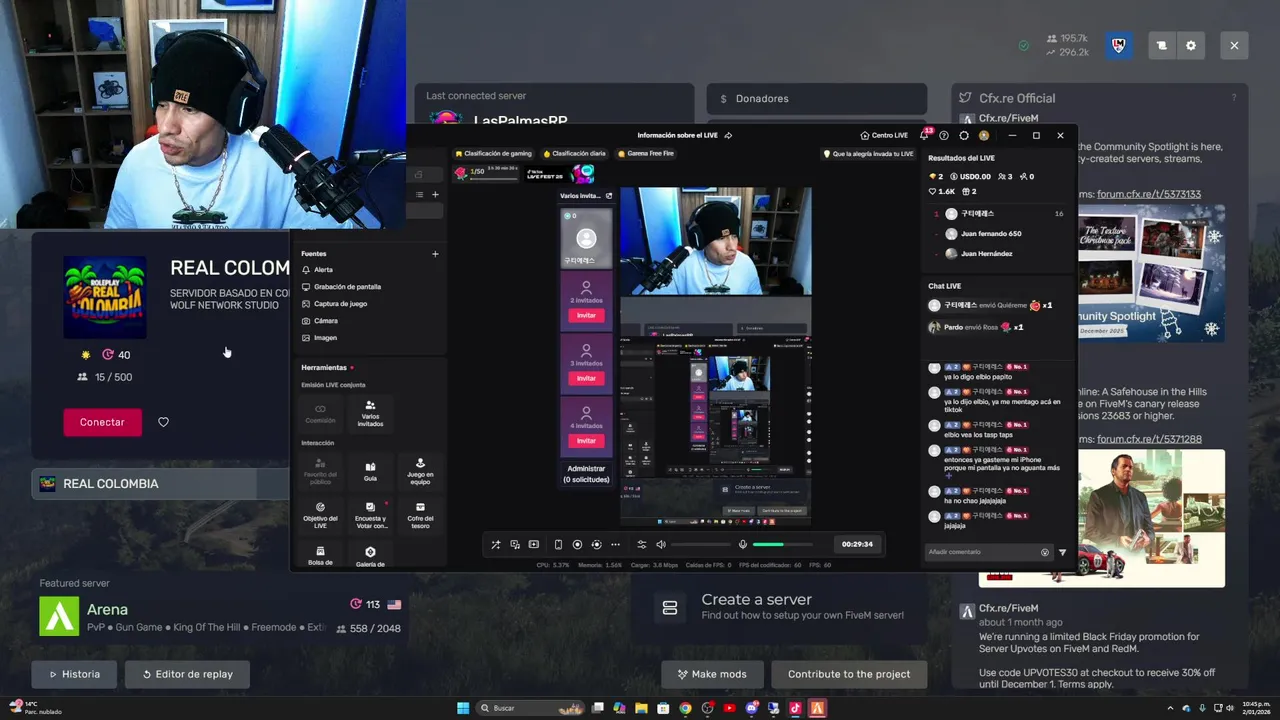Mute the desktop speaker audio
The height and width of the screenshot is (720, 1280).
click(660, 544)
